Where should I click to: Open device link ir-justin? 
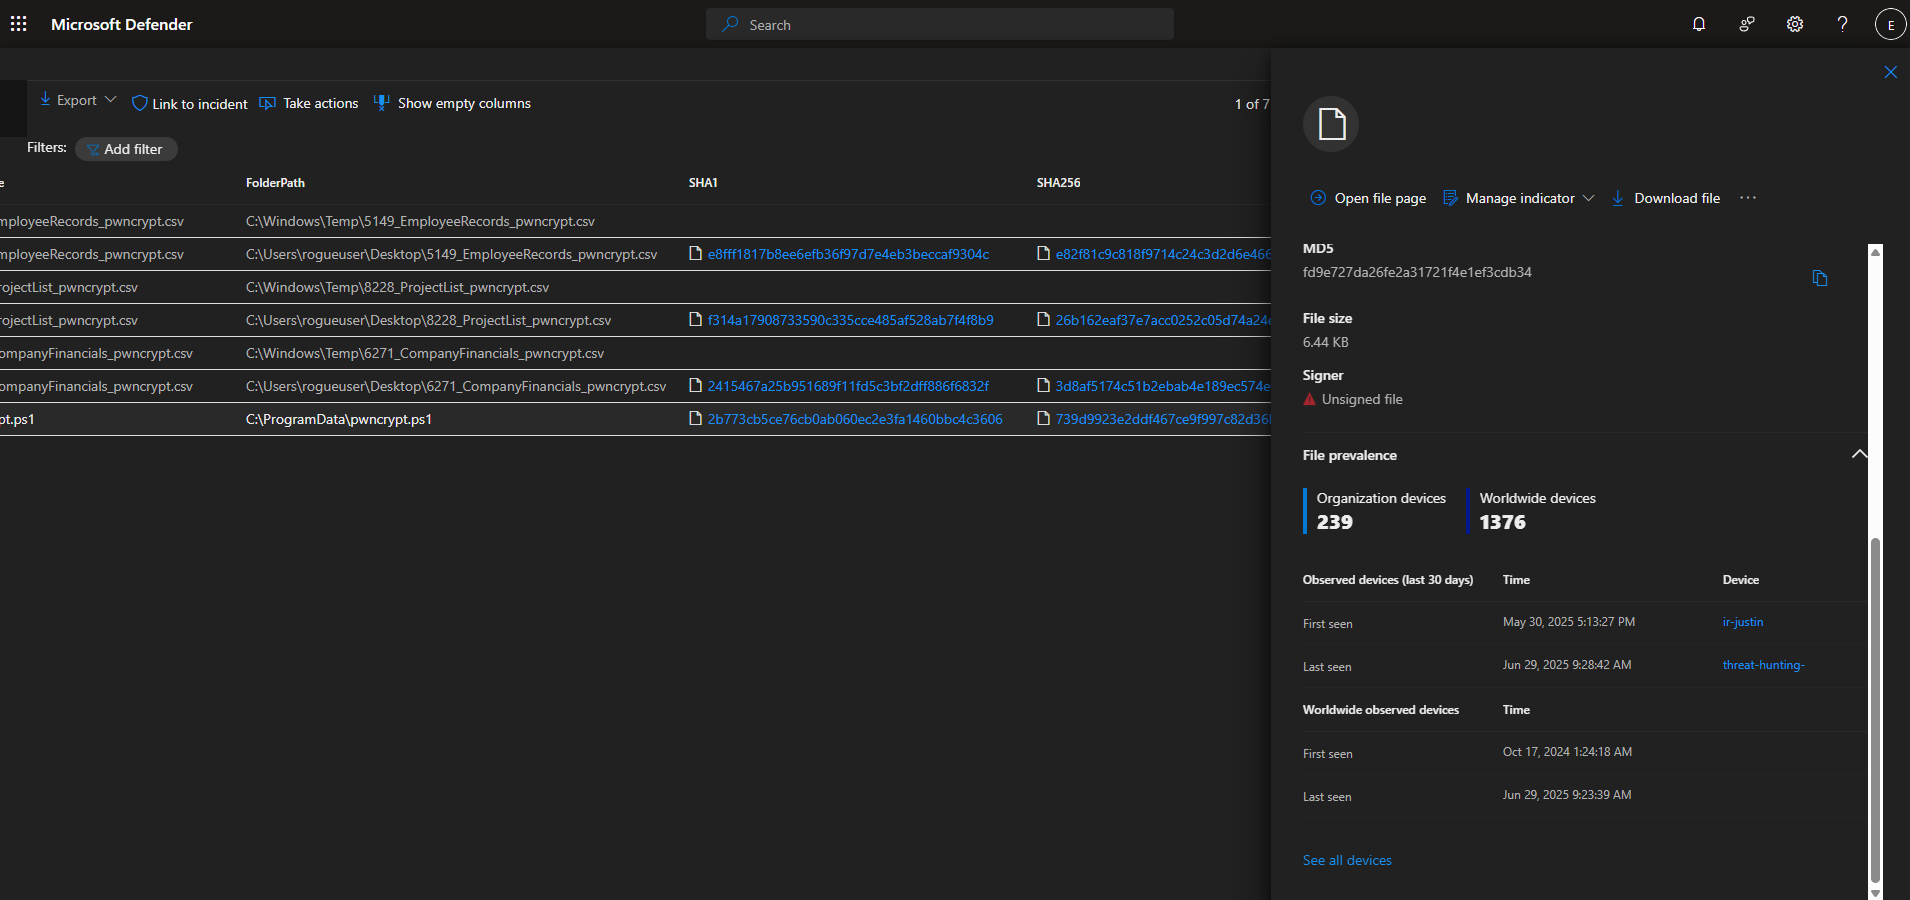(1743, 622)
